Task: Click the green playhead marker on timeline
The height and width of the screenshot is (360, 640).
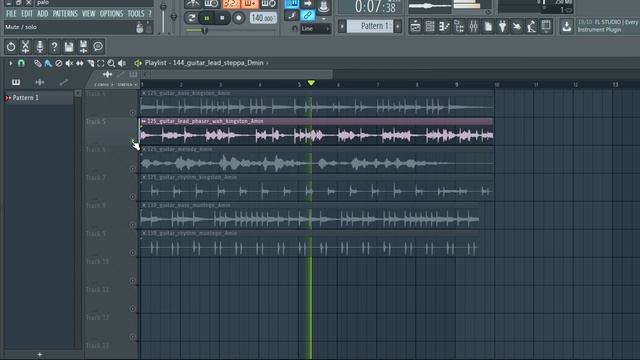Action: click(311, 83)
